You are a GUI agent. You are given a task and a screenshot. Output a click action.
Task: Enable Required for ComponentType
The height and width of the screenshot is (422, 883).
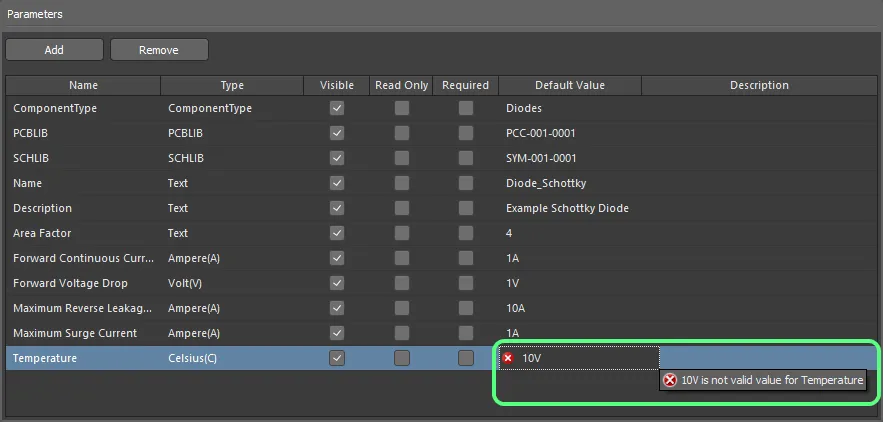click(x=466, y=108)
